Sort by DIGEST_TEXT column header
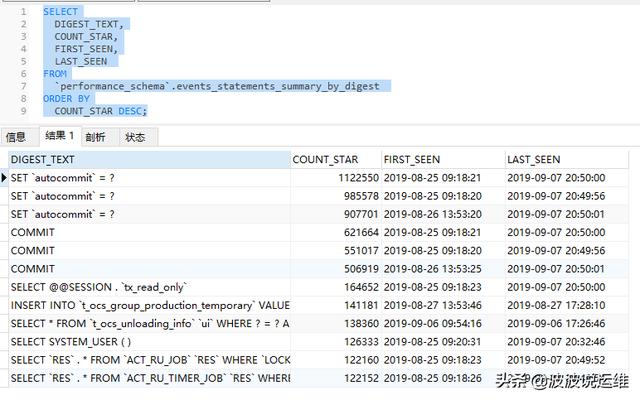 [149, 160]
